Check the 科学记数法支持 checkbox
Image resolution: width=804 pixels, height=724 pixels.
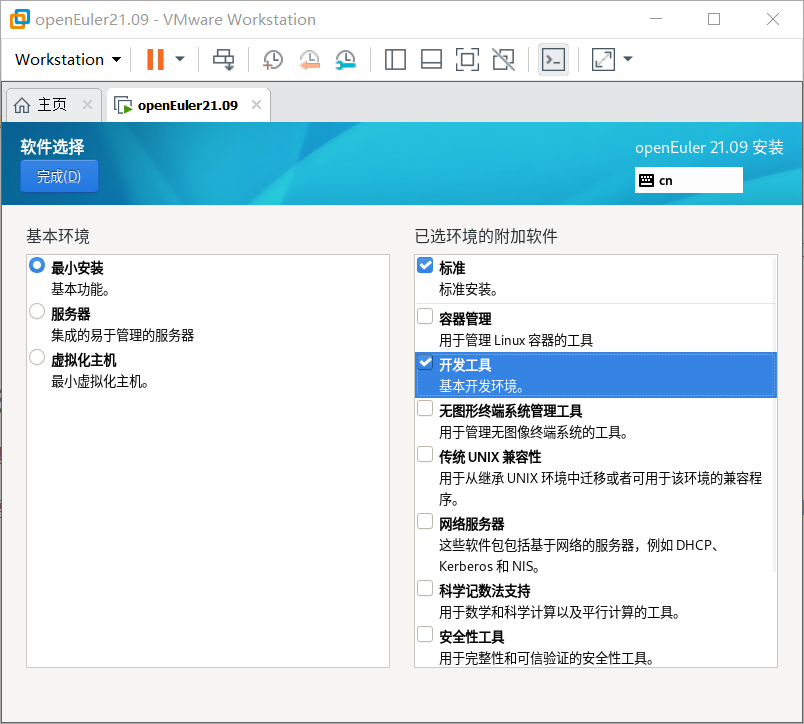(x=425, y=588)
